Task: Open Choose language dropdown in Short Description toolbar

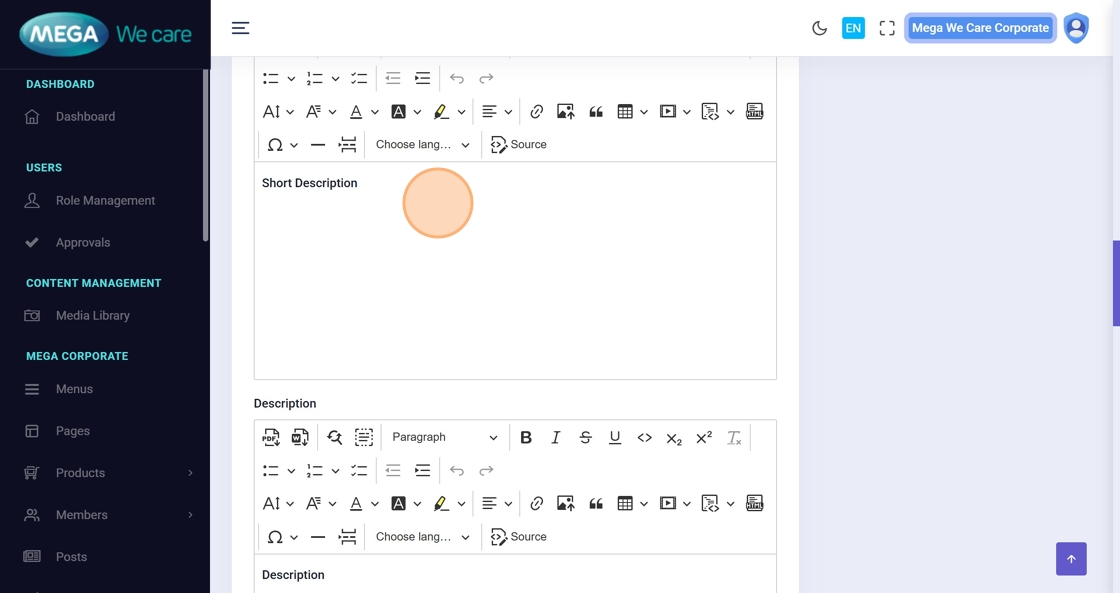Action: [x=422, y=145]
